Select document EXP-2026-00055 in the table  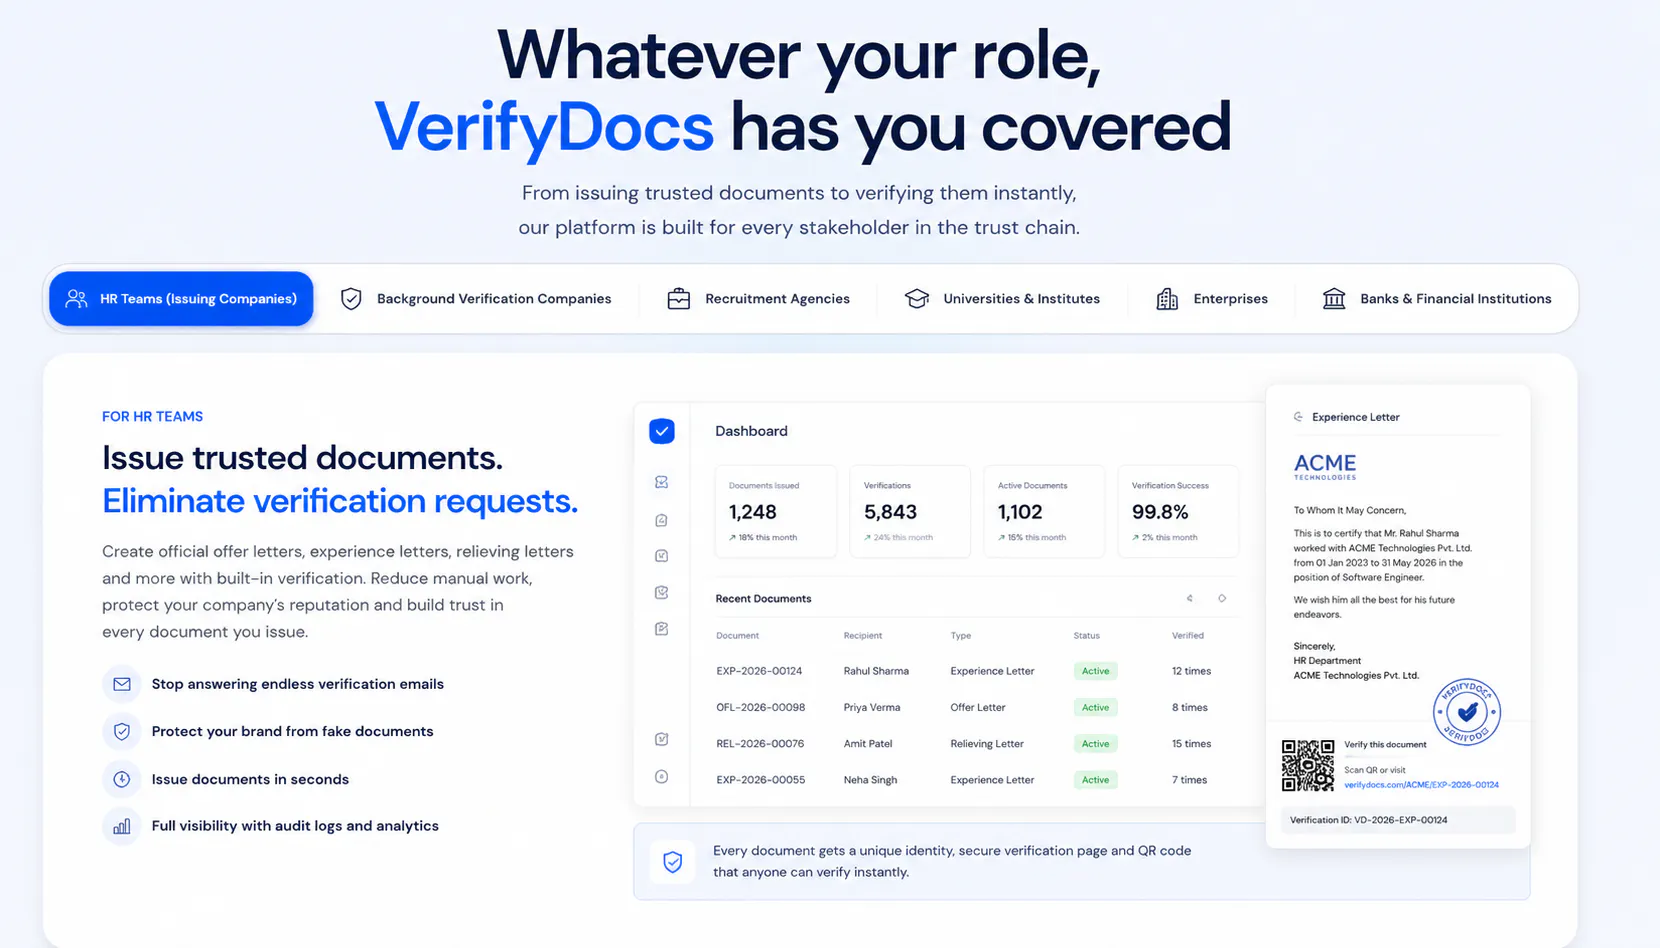760,780
